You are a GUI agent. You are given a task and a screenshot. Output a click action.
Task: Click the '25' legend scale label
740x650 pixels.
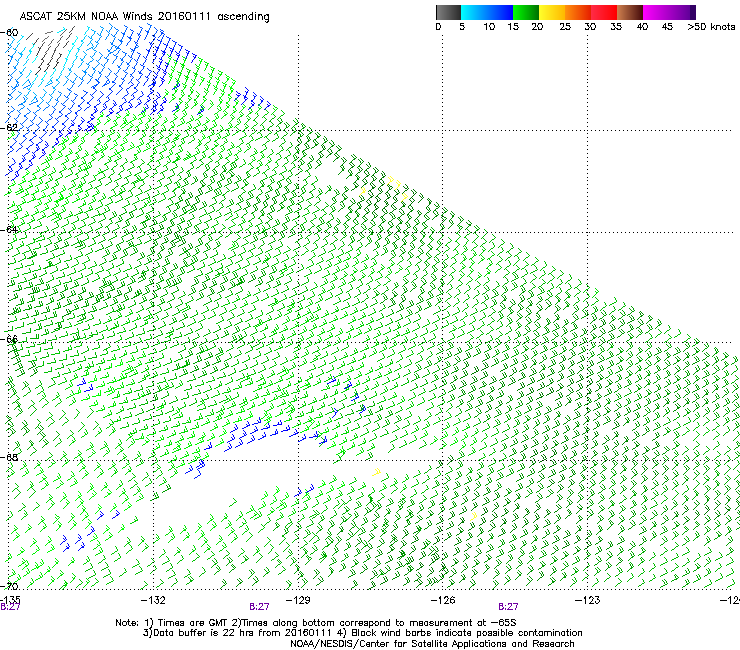point(565,27)
